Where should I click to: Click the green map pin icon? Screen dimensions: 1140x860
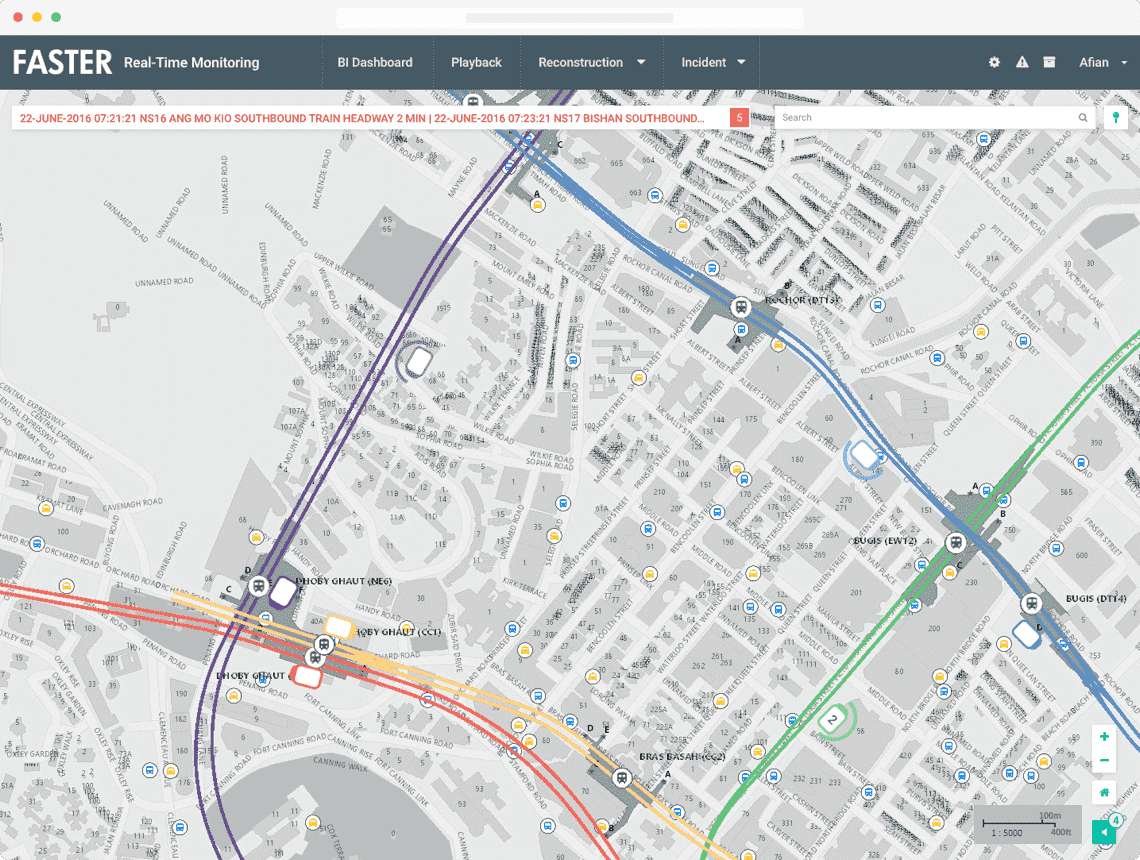point(1116,118)
